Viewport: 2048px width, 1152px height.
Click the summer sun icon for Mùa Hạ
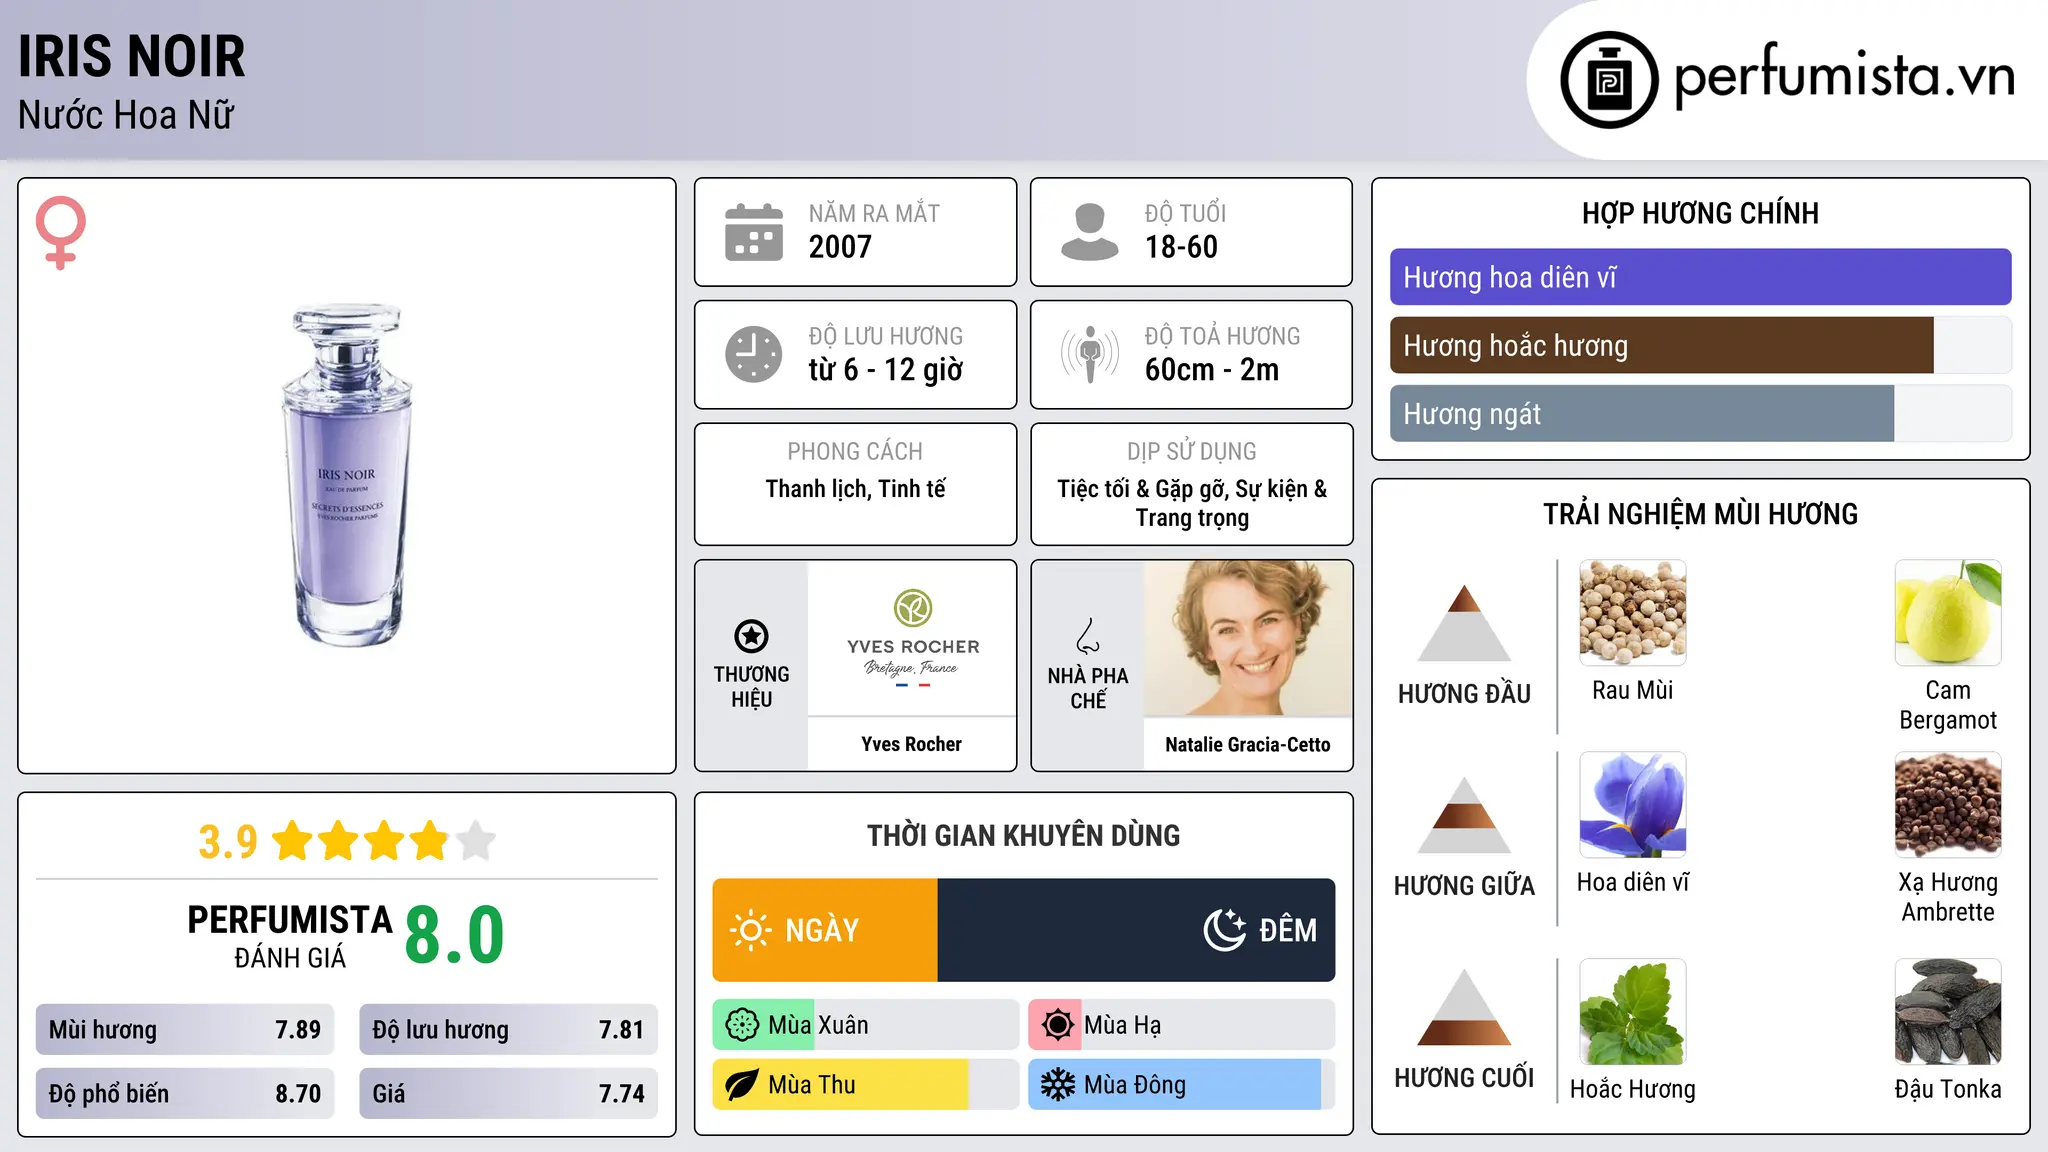point(1057,1025)
